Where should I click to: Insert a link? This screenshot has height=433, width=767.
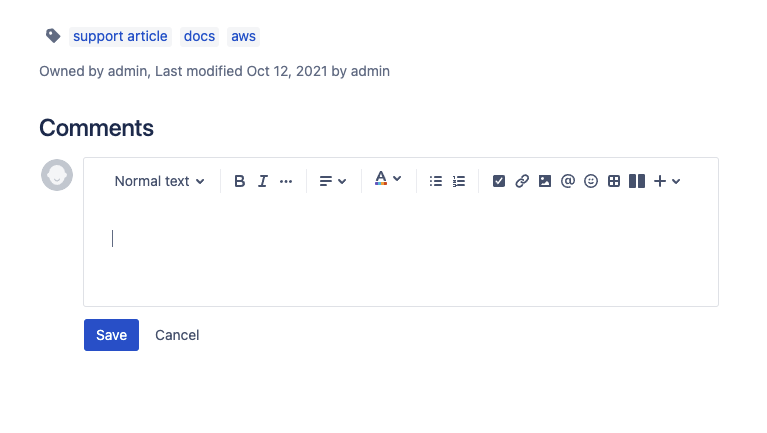[522, 181]
